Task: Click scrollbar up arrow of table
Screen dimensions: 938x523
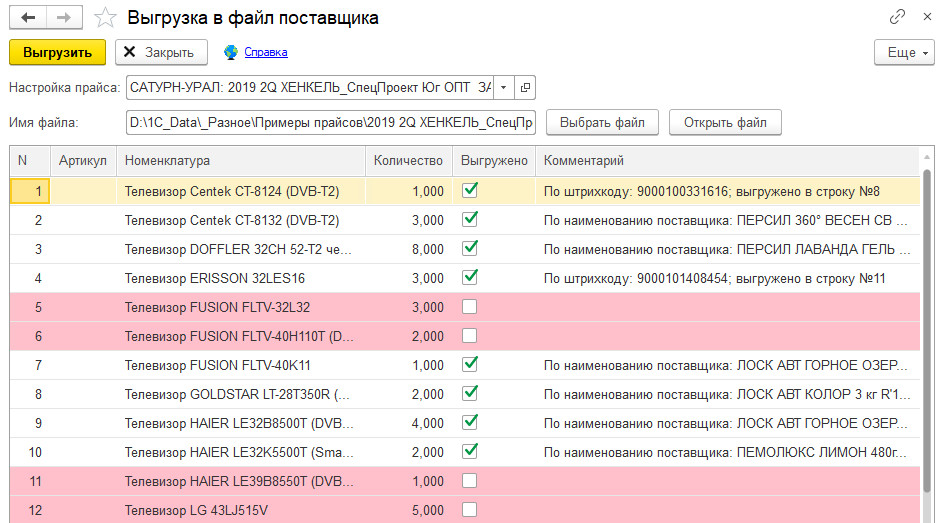Action: point(928,157)
